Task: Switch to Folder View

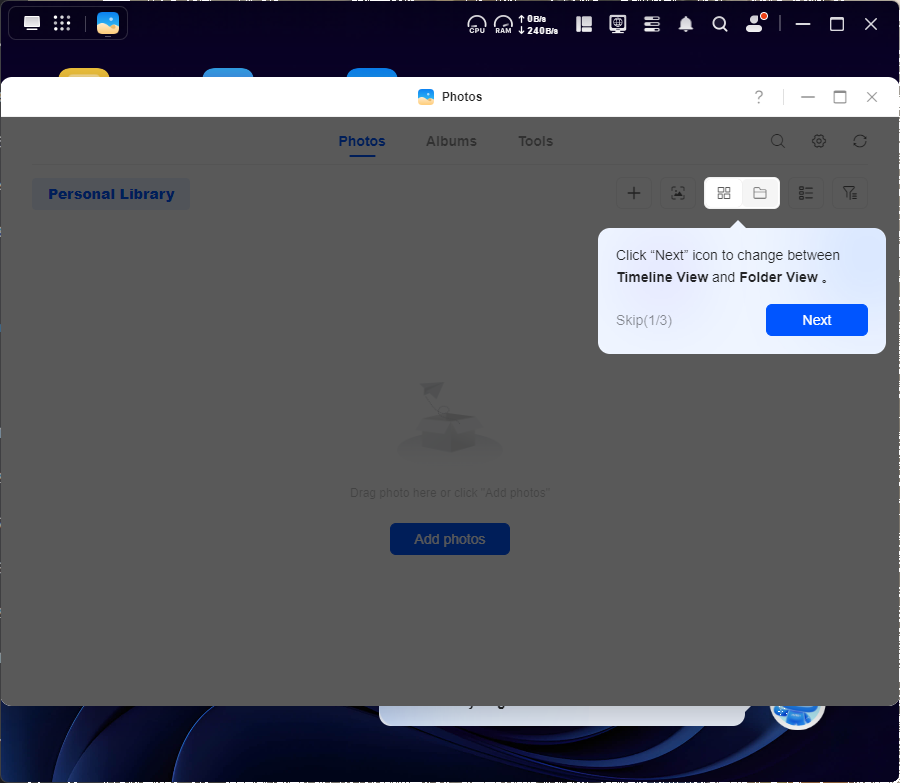Action: coord(760,193)
